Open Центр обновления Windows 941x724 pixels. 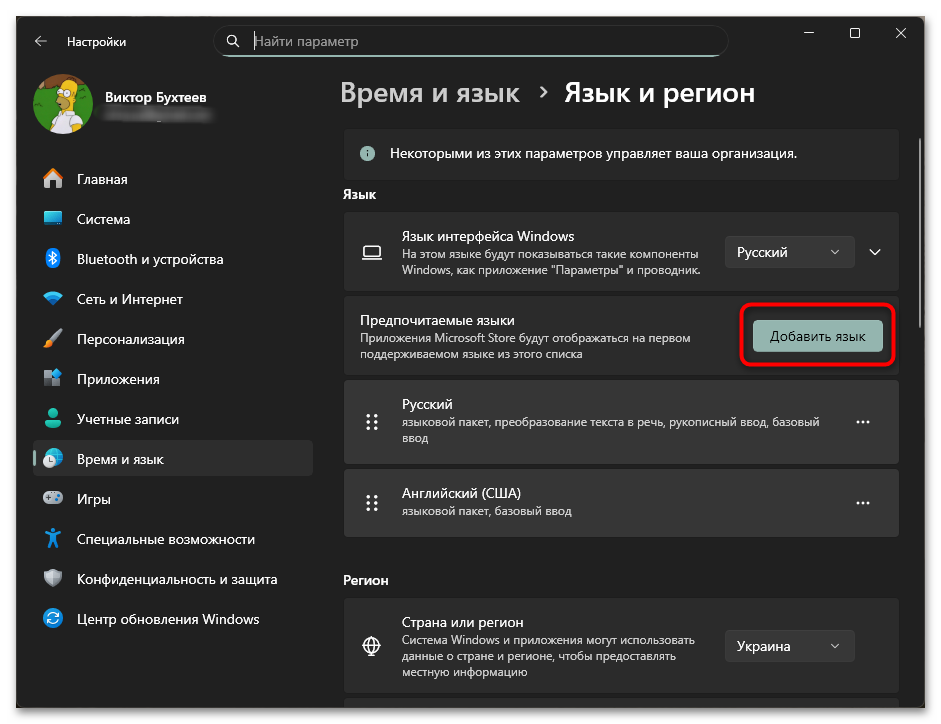point(173,619)
